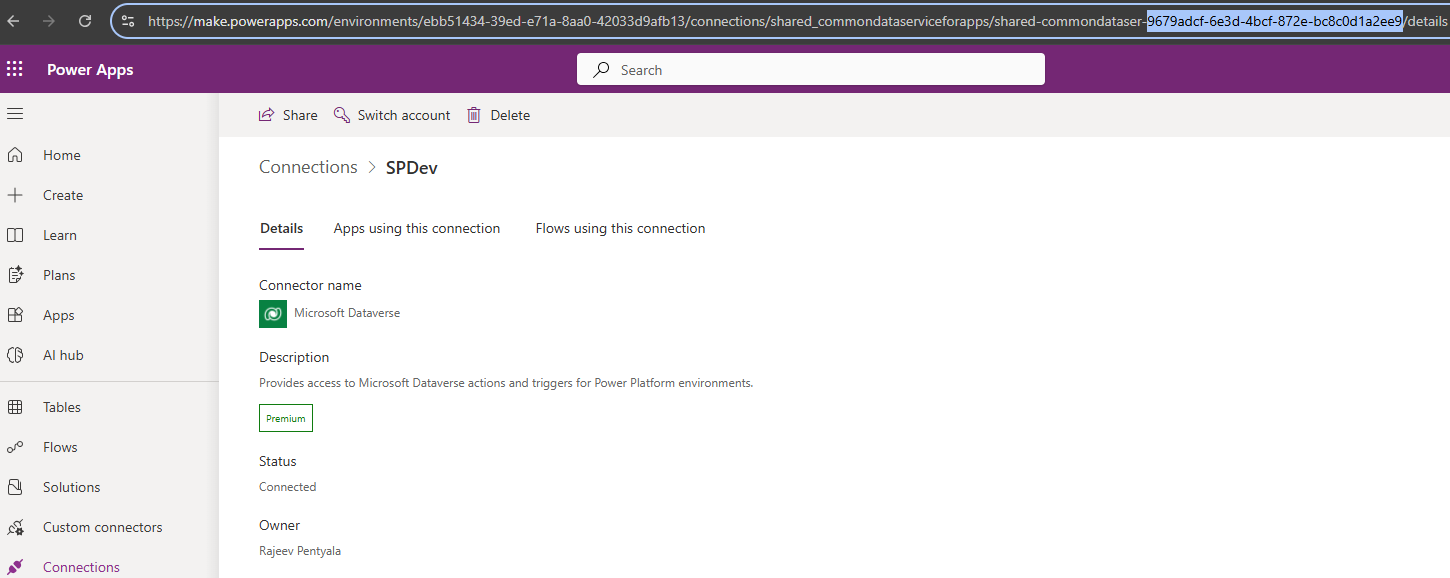Select the Details tab
1450x578 pixels.
click(x=281, y=228)
